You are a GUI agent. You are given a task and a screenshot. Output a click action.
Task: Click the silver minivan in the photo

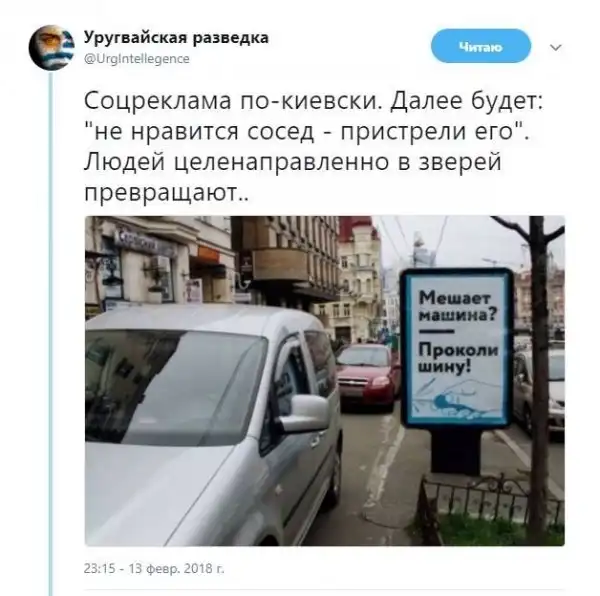click(213, 425)
